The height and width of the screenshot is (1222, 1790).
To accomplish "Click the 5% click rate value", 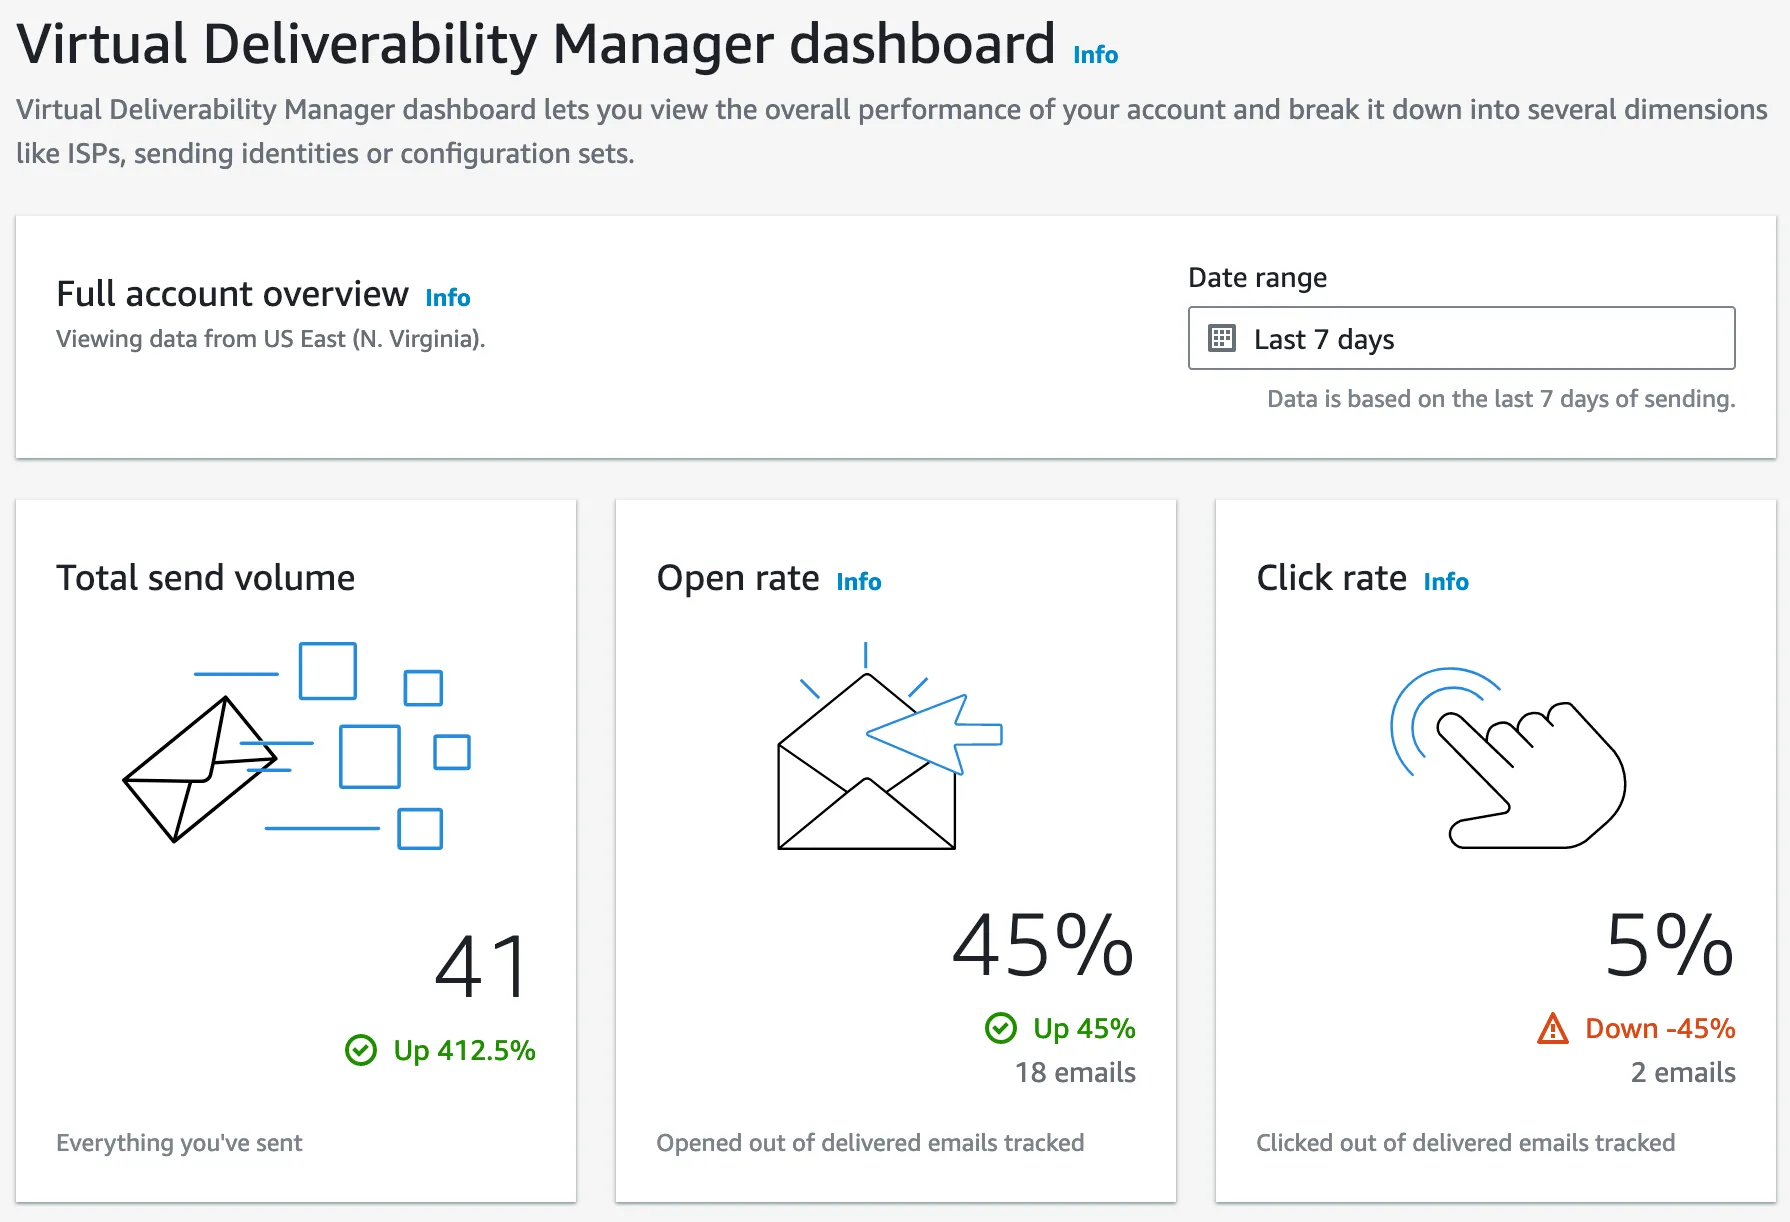I will click(1669, 945).
